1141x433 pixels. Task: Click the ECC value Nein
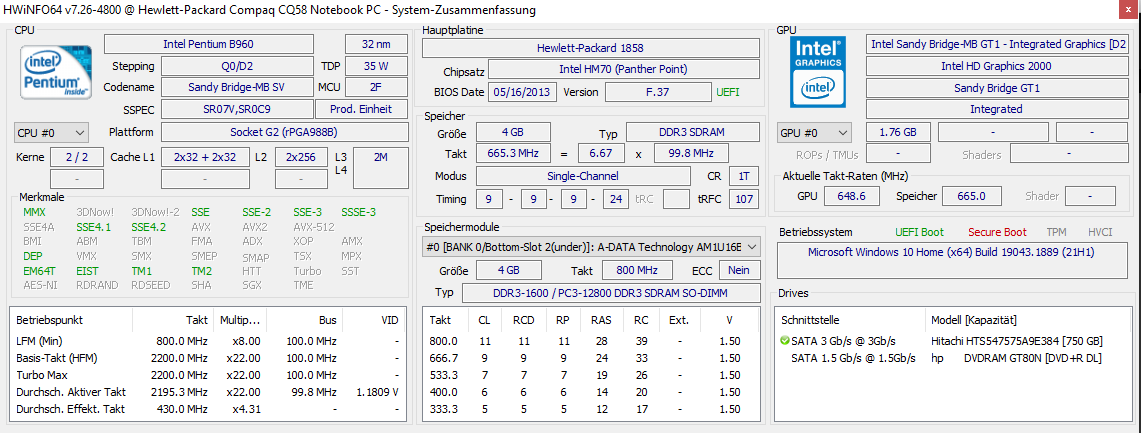tap(740, 270)
